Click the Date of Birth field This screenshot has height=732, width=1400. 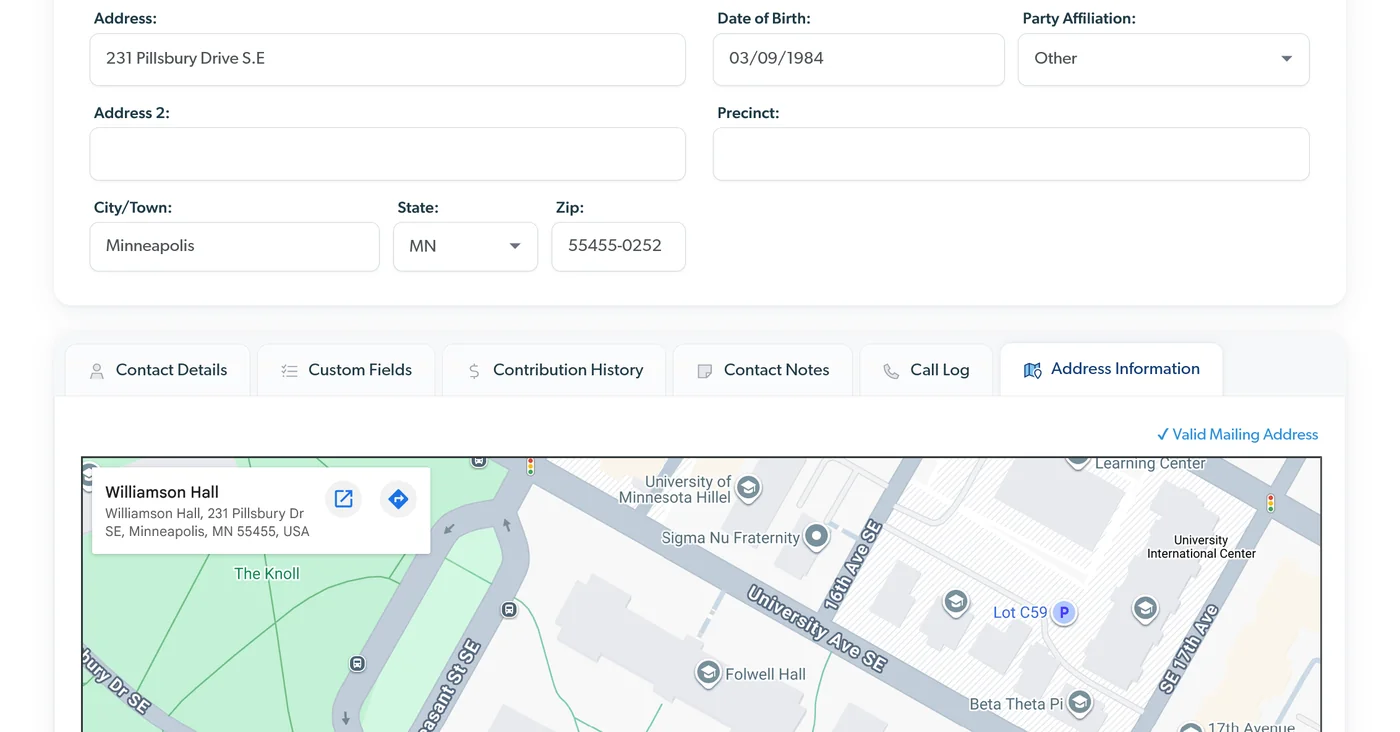(x=859, y=59)
